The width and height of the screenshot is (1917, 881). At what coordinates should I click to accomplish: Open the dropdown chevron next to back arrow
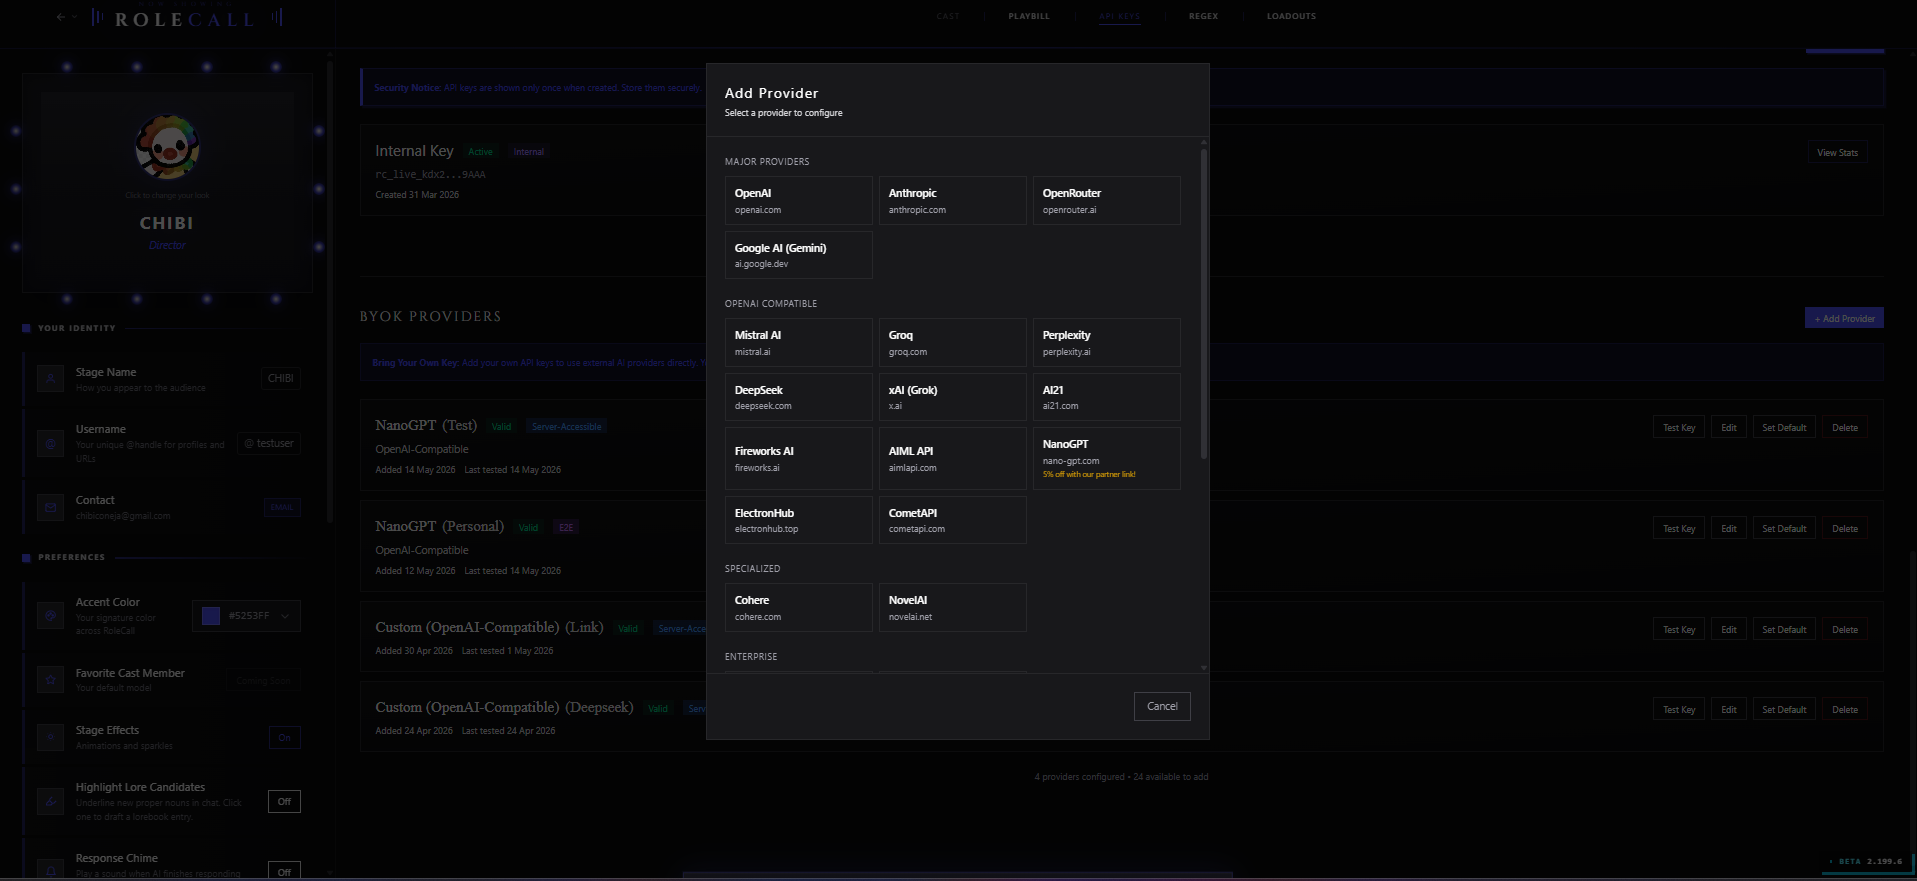[x=75, y=17]
